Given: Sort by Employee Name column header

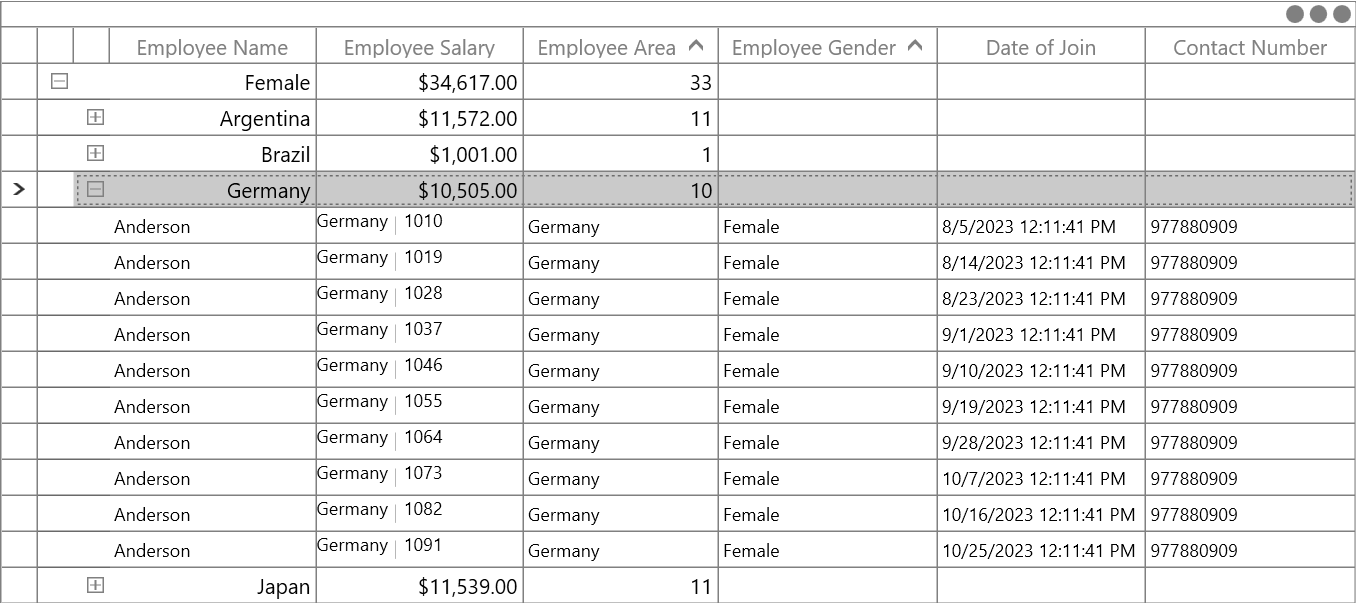Looking at the screenshot, I should pos(212,47).
